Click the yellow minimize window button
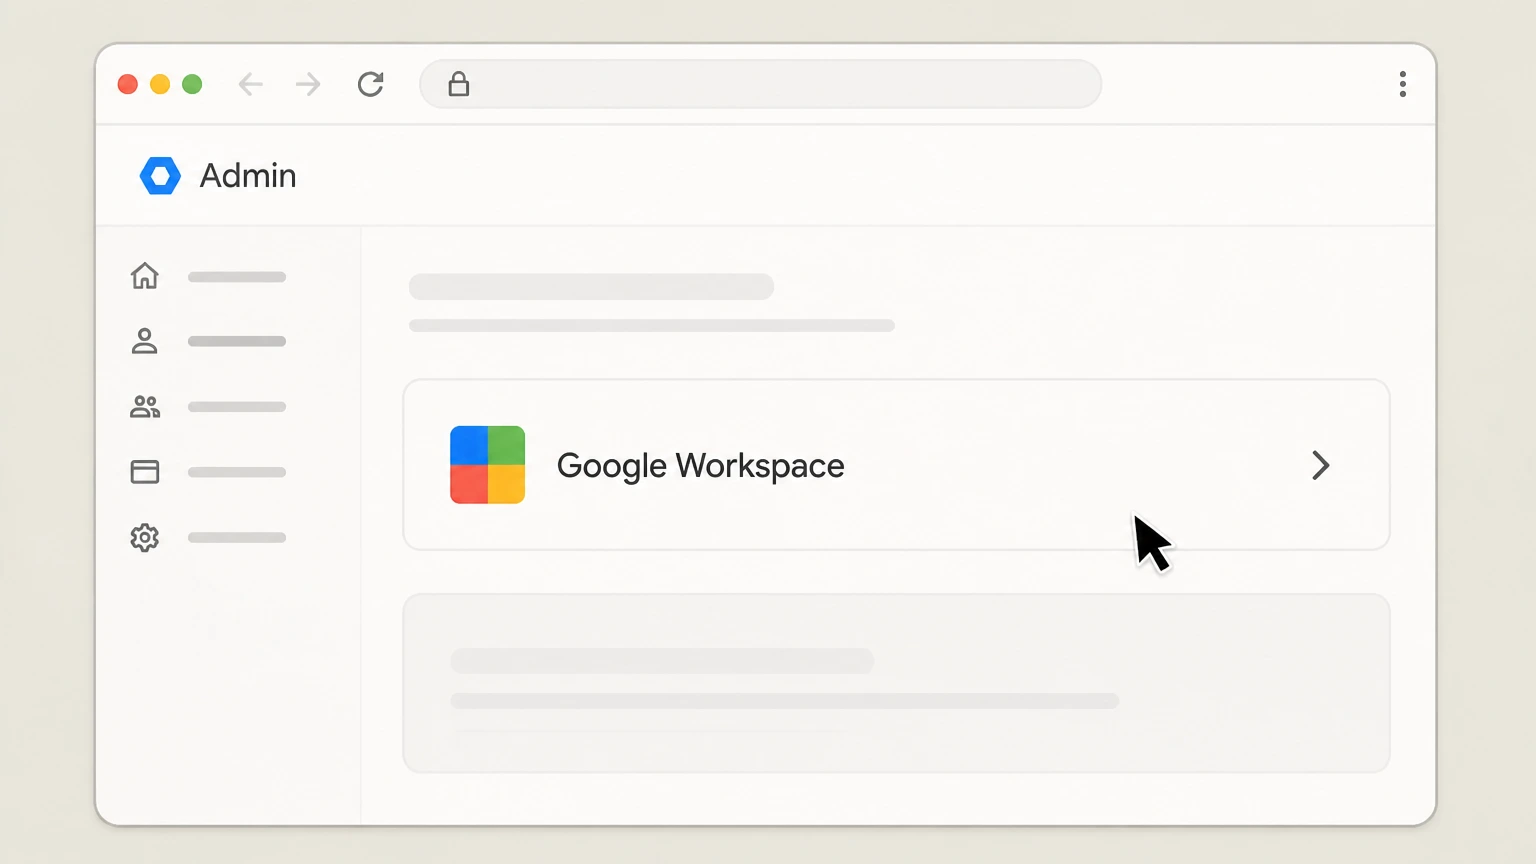The height and width of the screenshot is (864, 1536). pyautogui.click(x=160, y=84)
